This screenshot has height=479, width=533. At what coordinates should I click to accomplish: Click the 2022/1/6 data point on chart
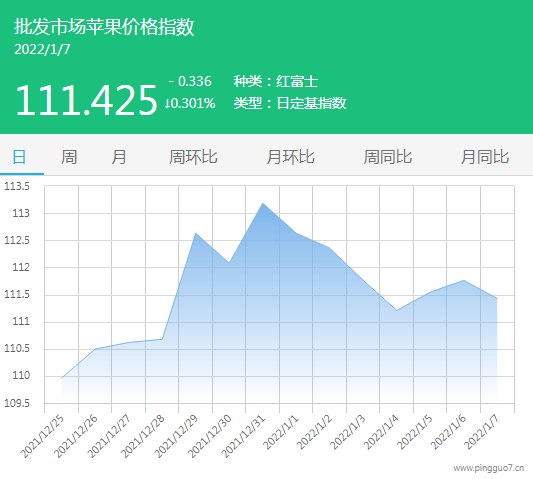pyautogui.click(x=464, y=280)
